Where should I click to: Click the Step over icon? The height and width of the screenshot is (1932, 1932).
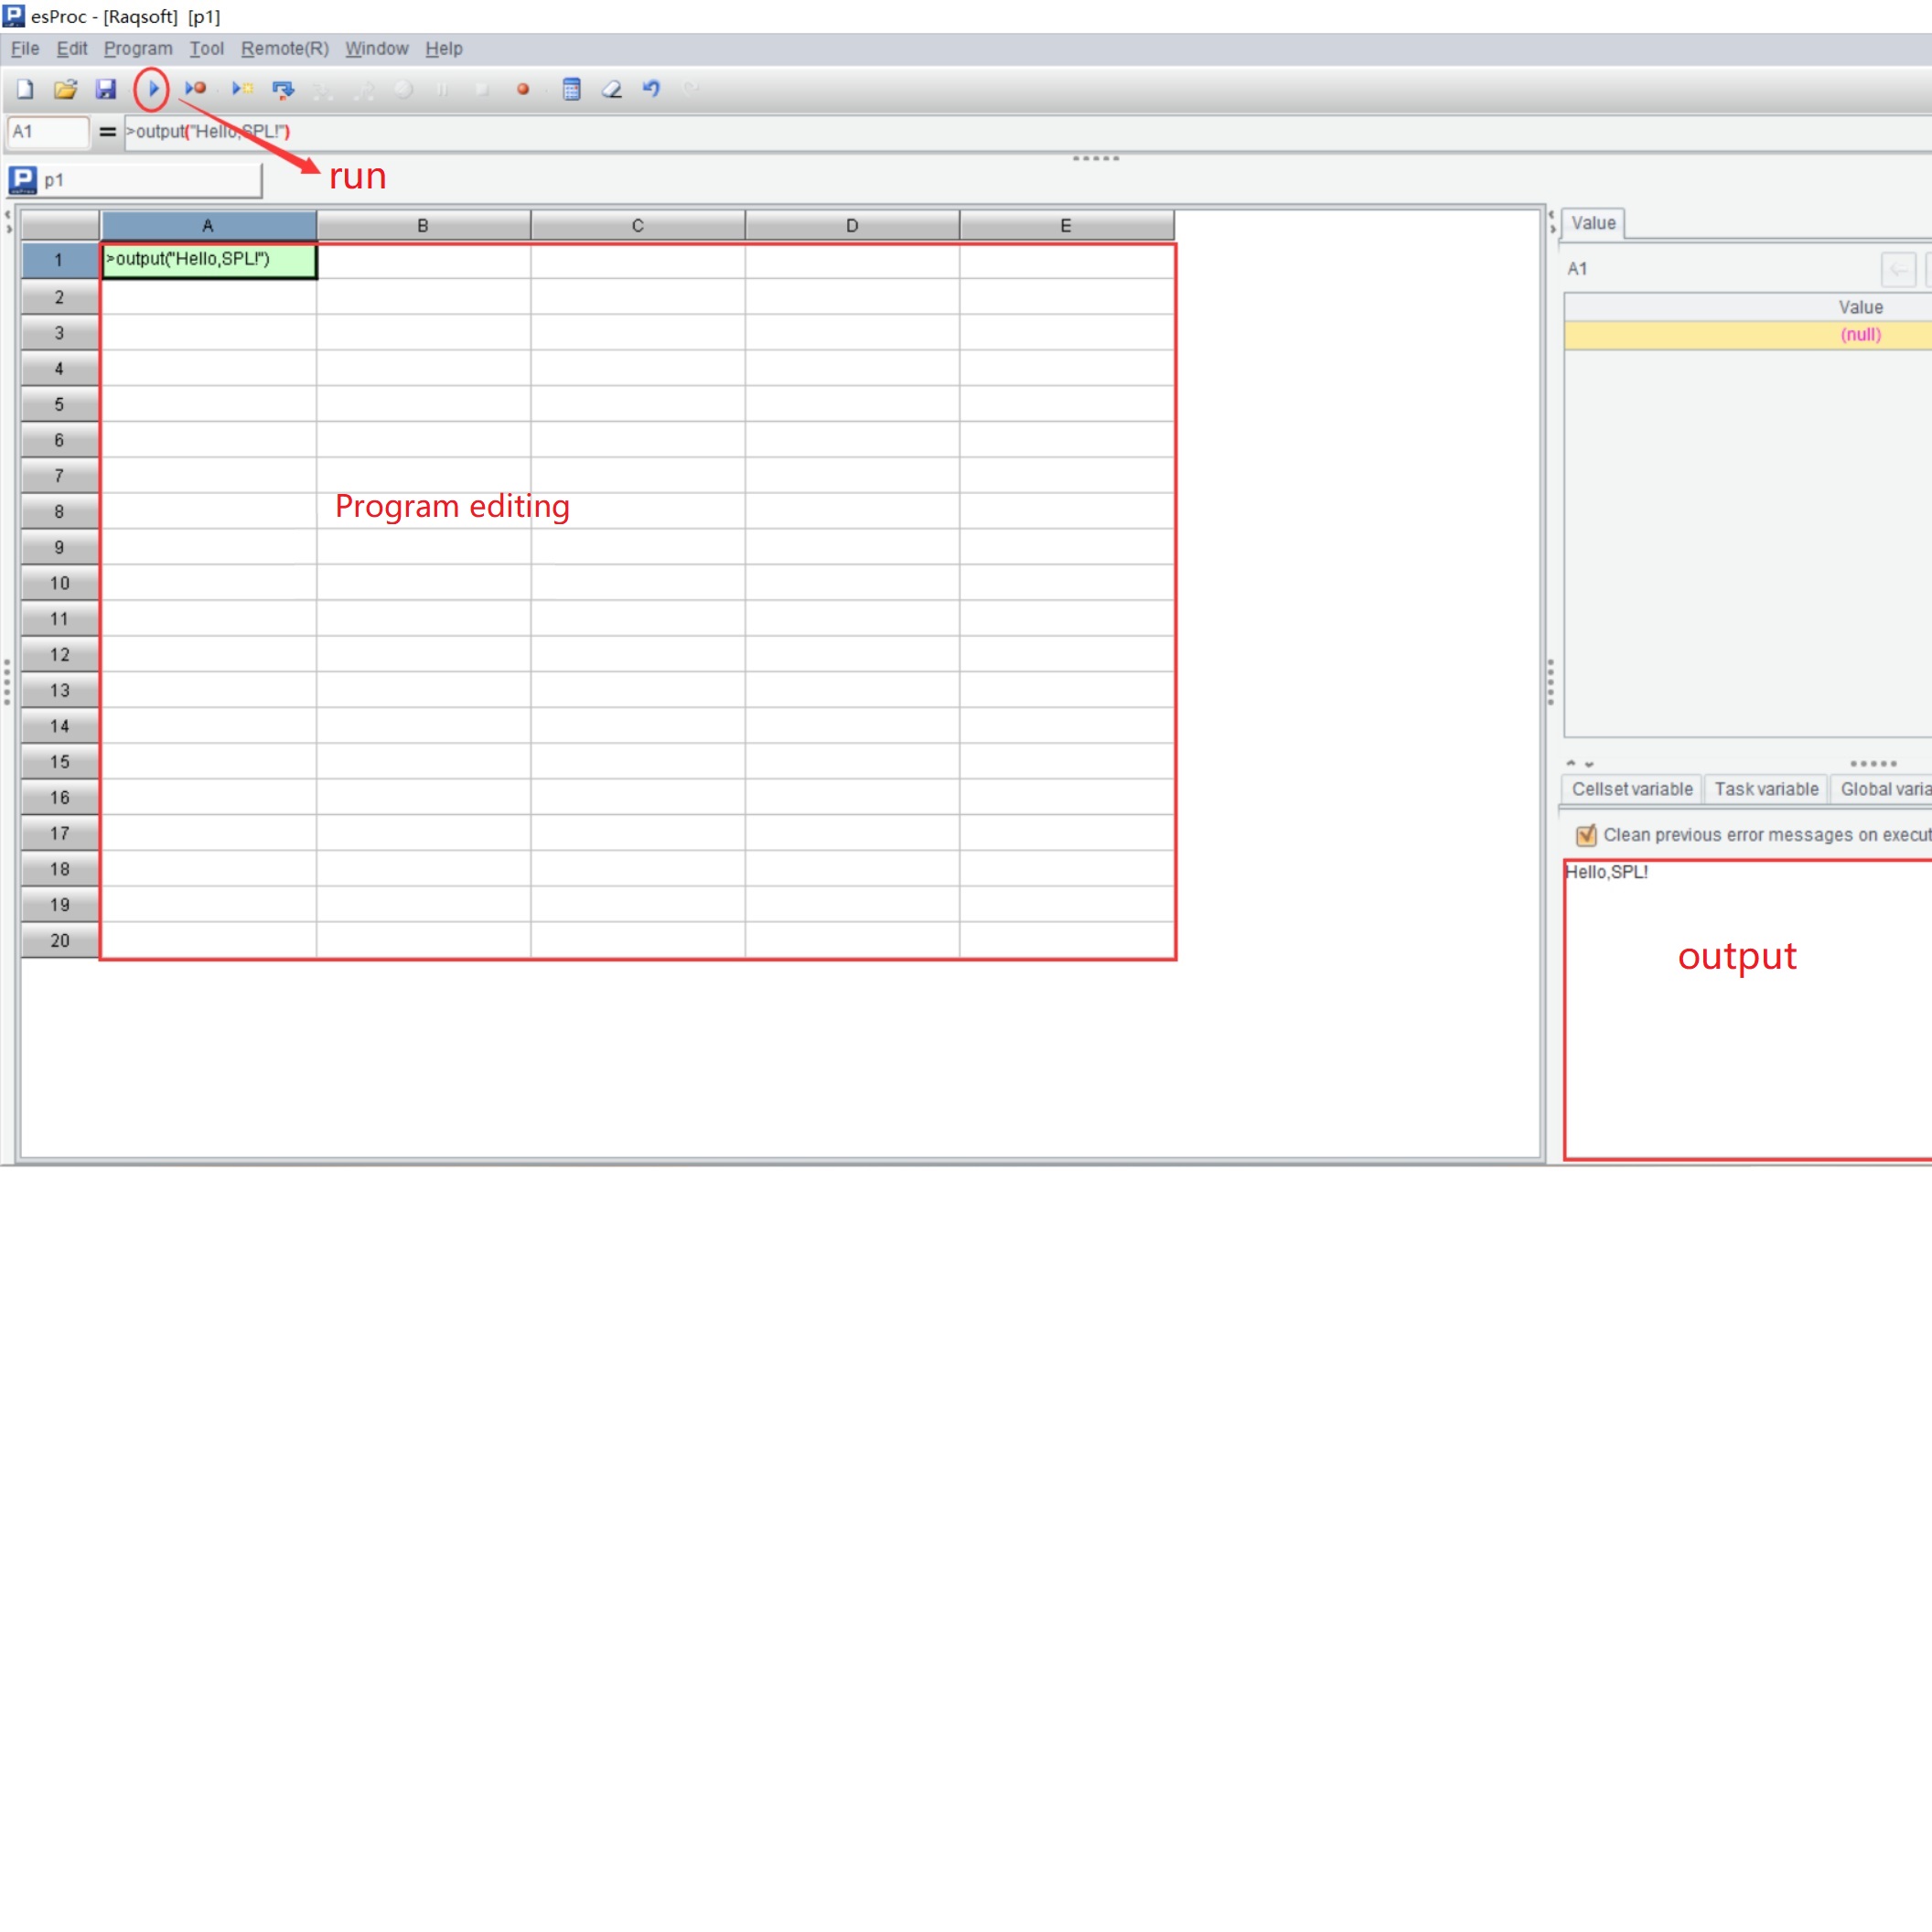[x=283, y=90]
